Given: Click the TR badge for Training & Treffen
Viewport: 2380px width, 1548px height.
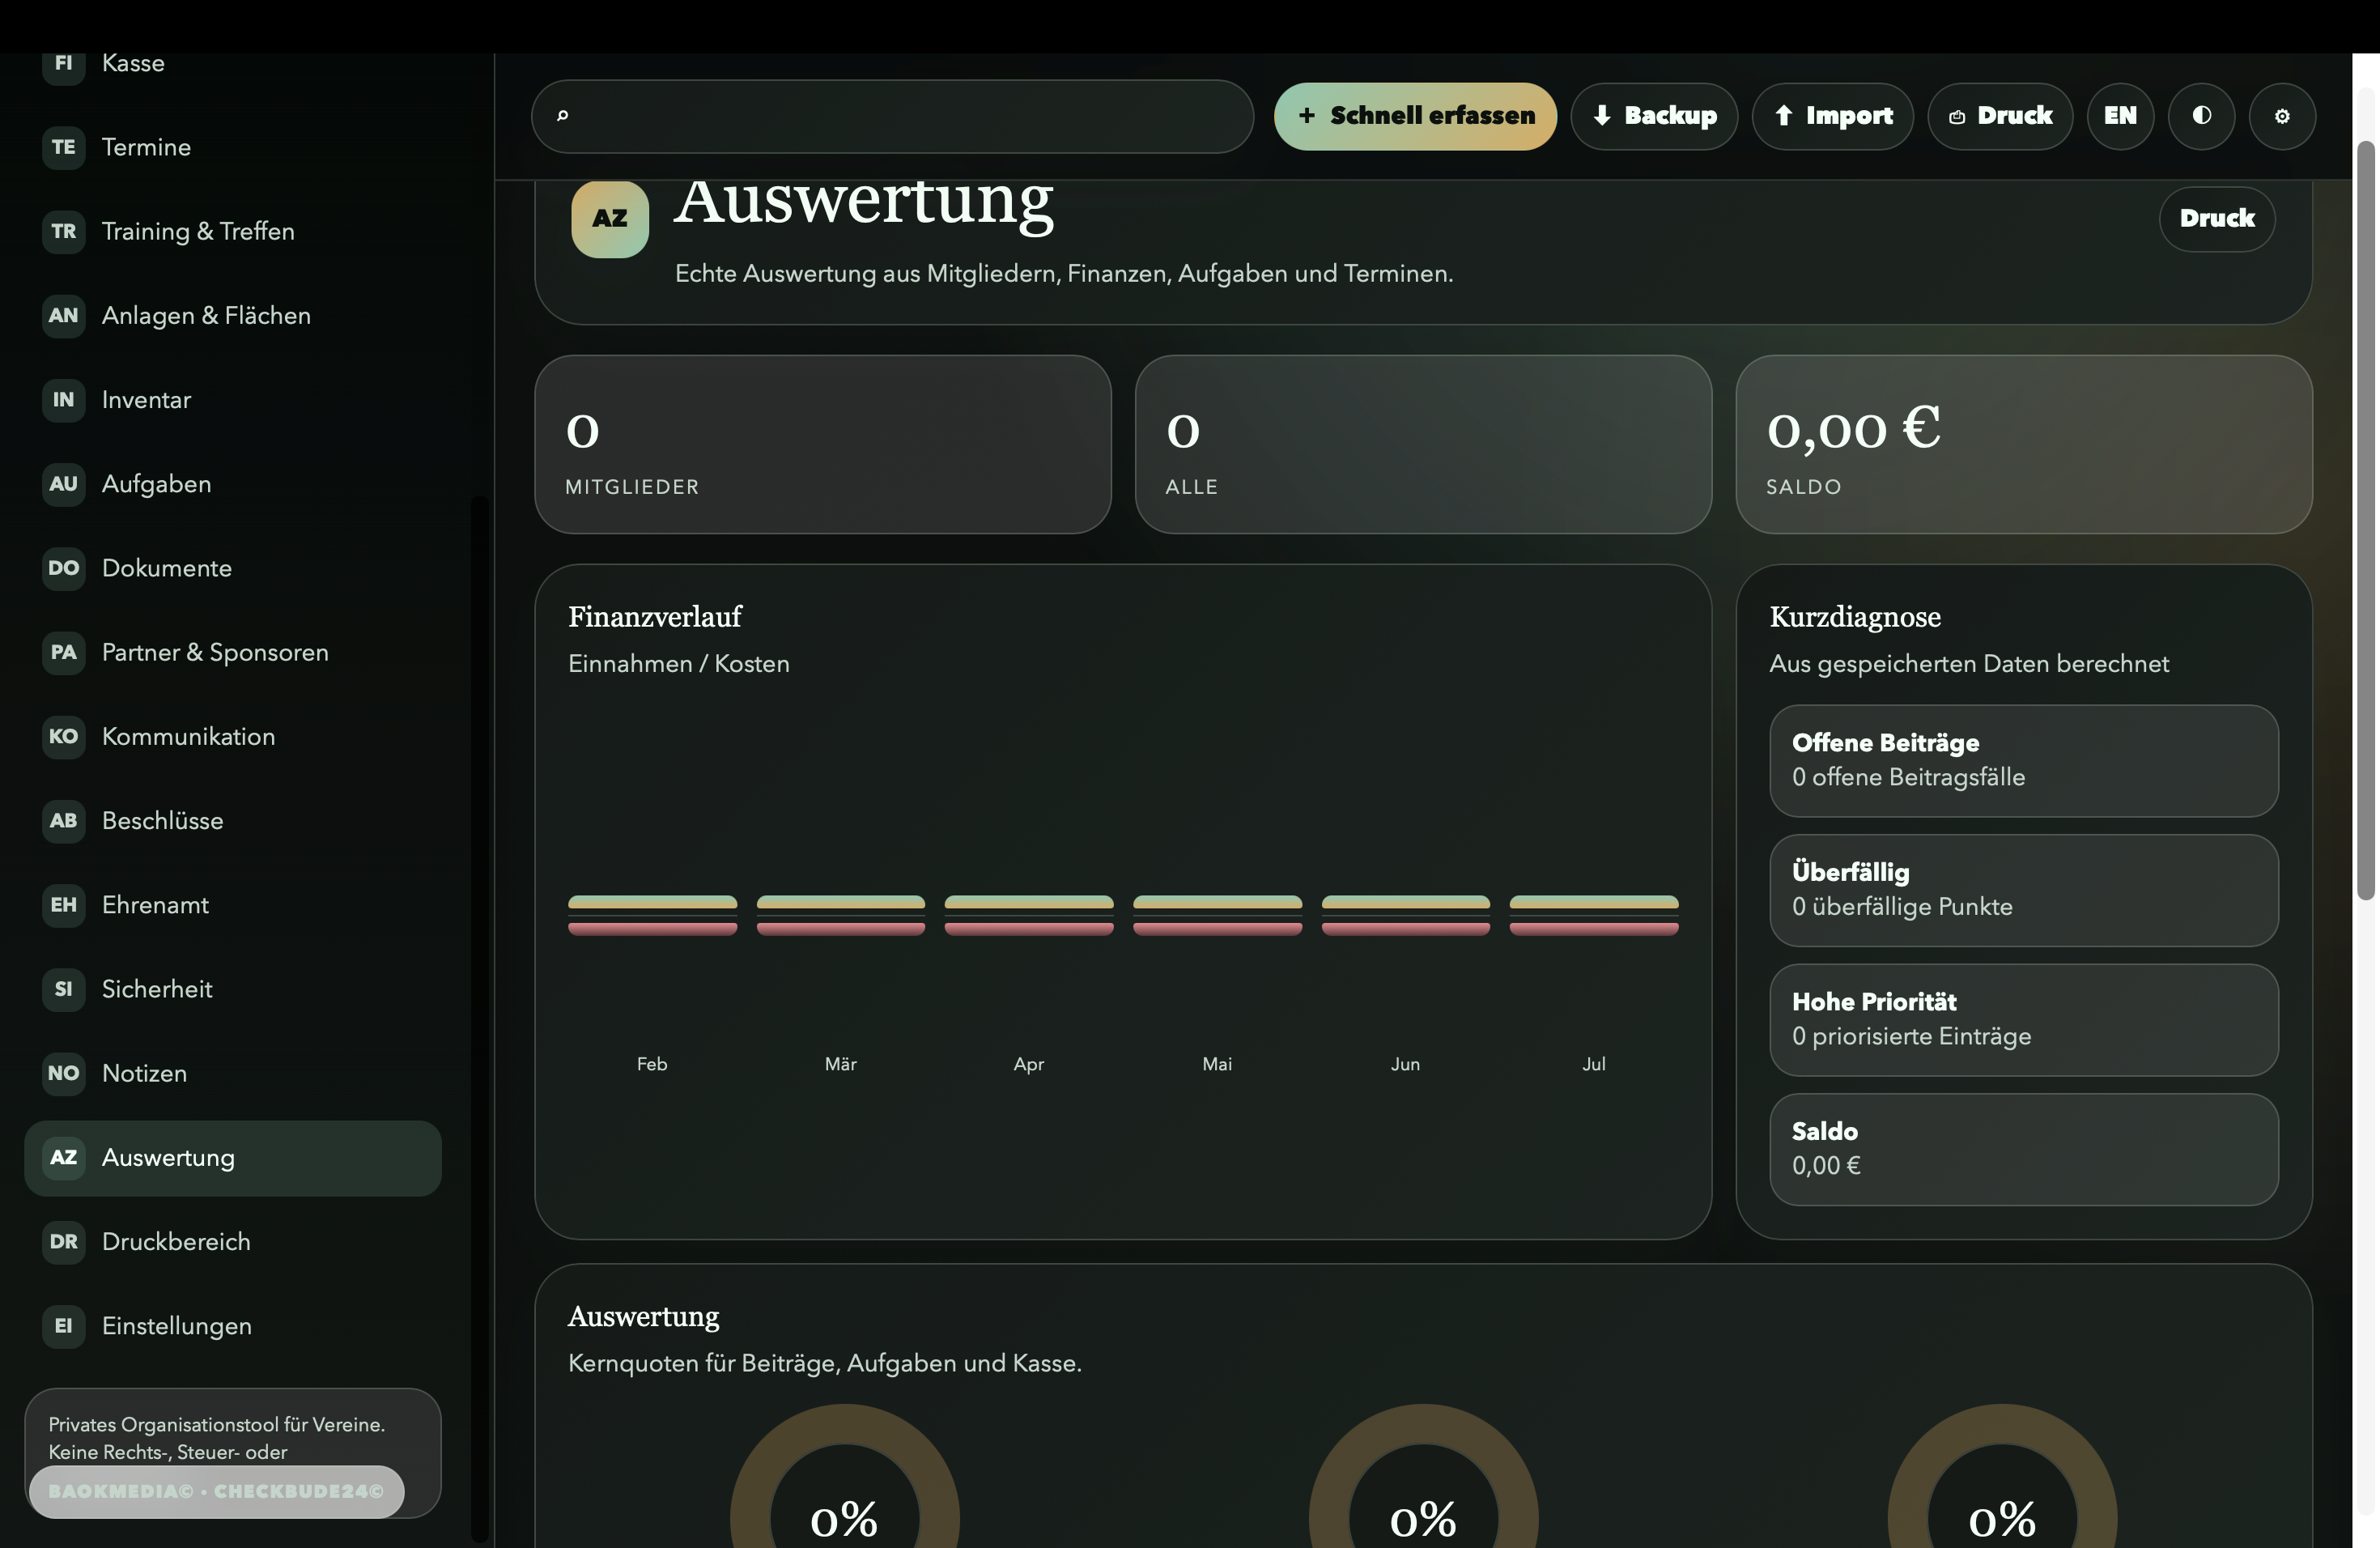Looking at the screenshot, I should (63, 231).
